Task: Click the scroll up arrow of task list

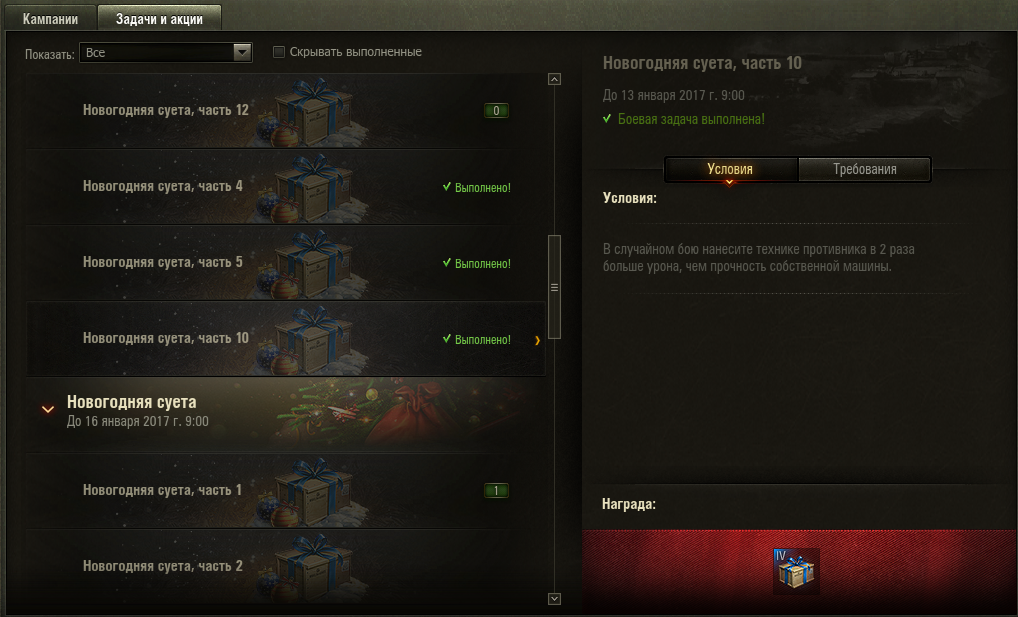Action: pyautogui.click(x=554, y=79)
